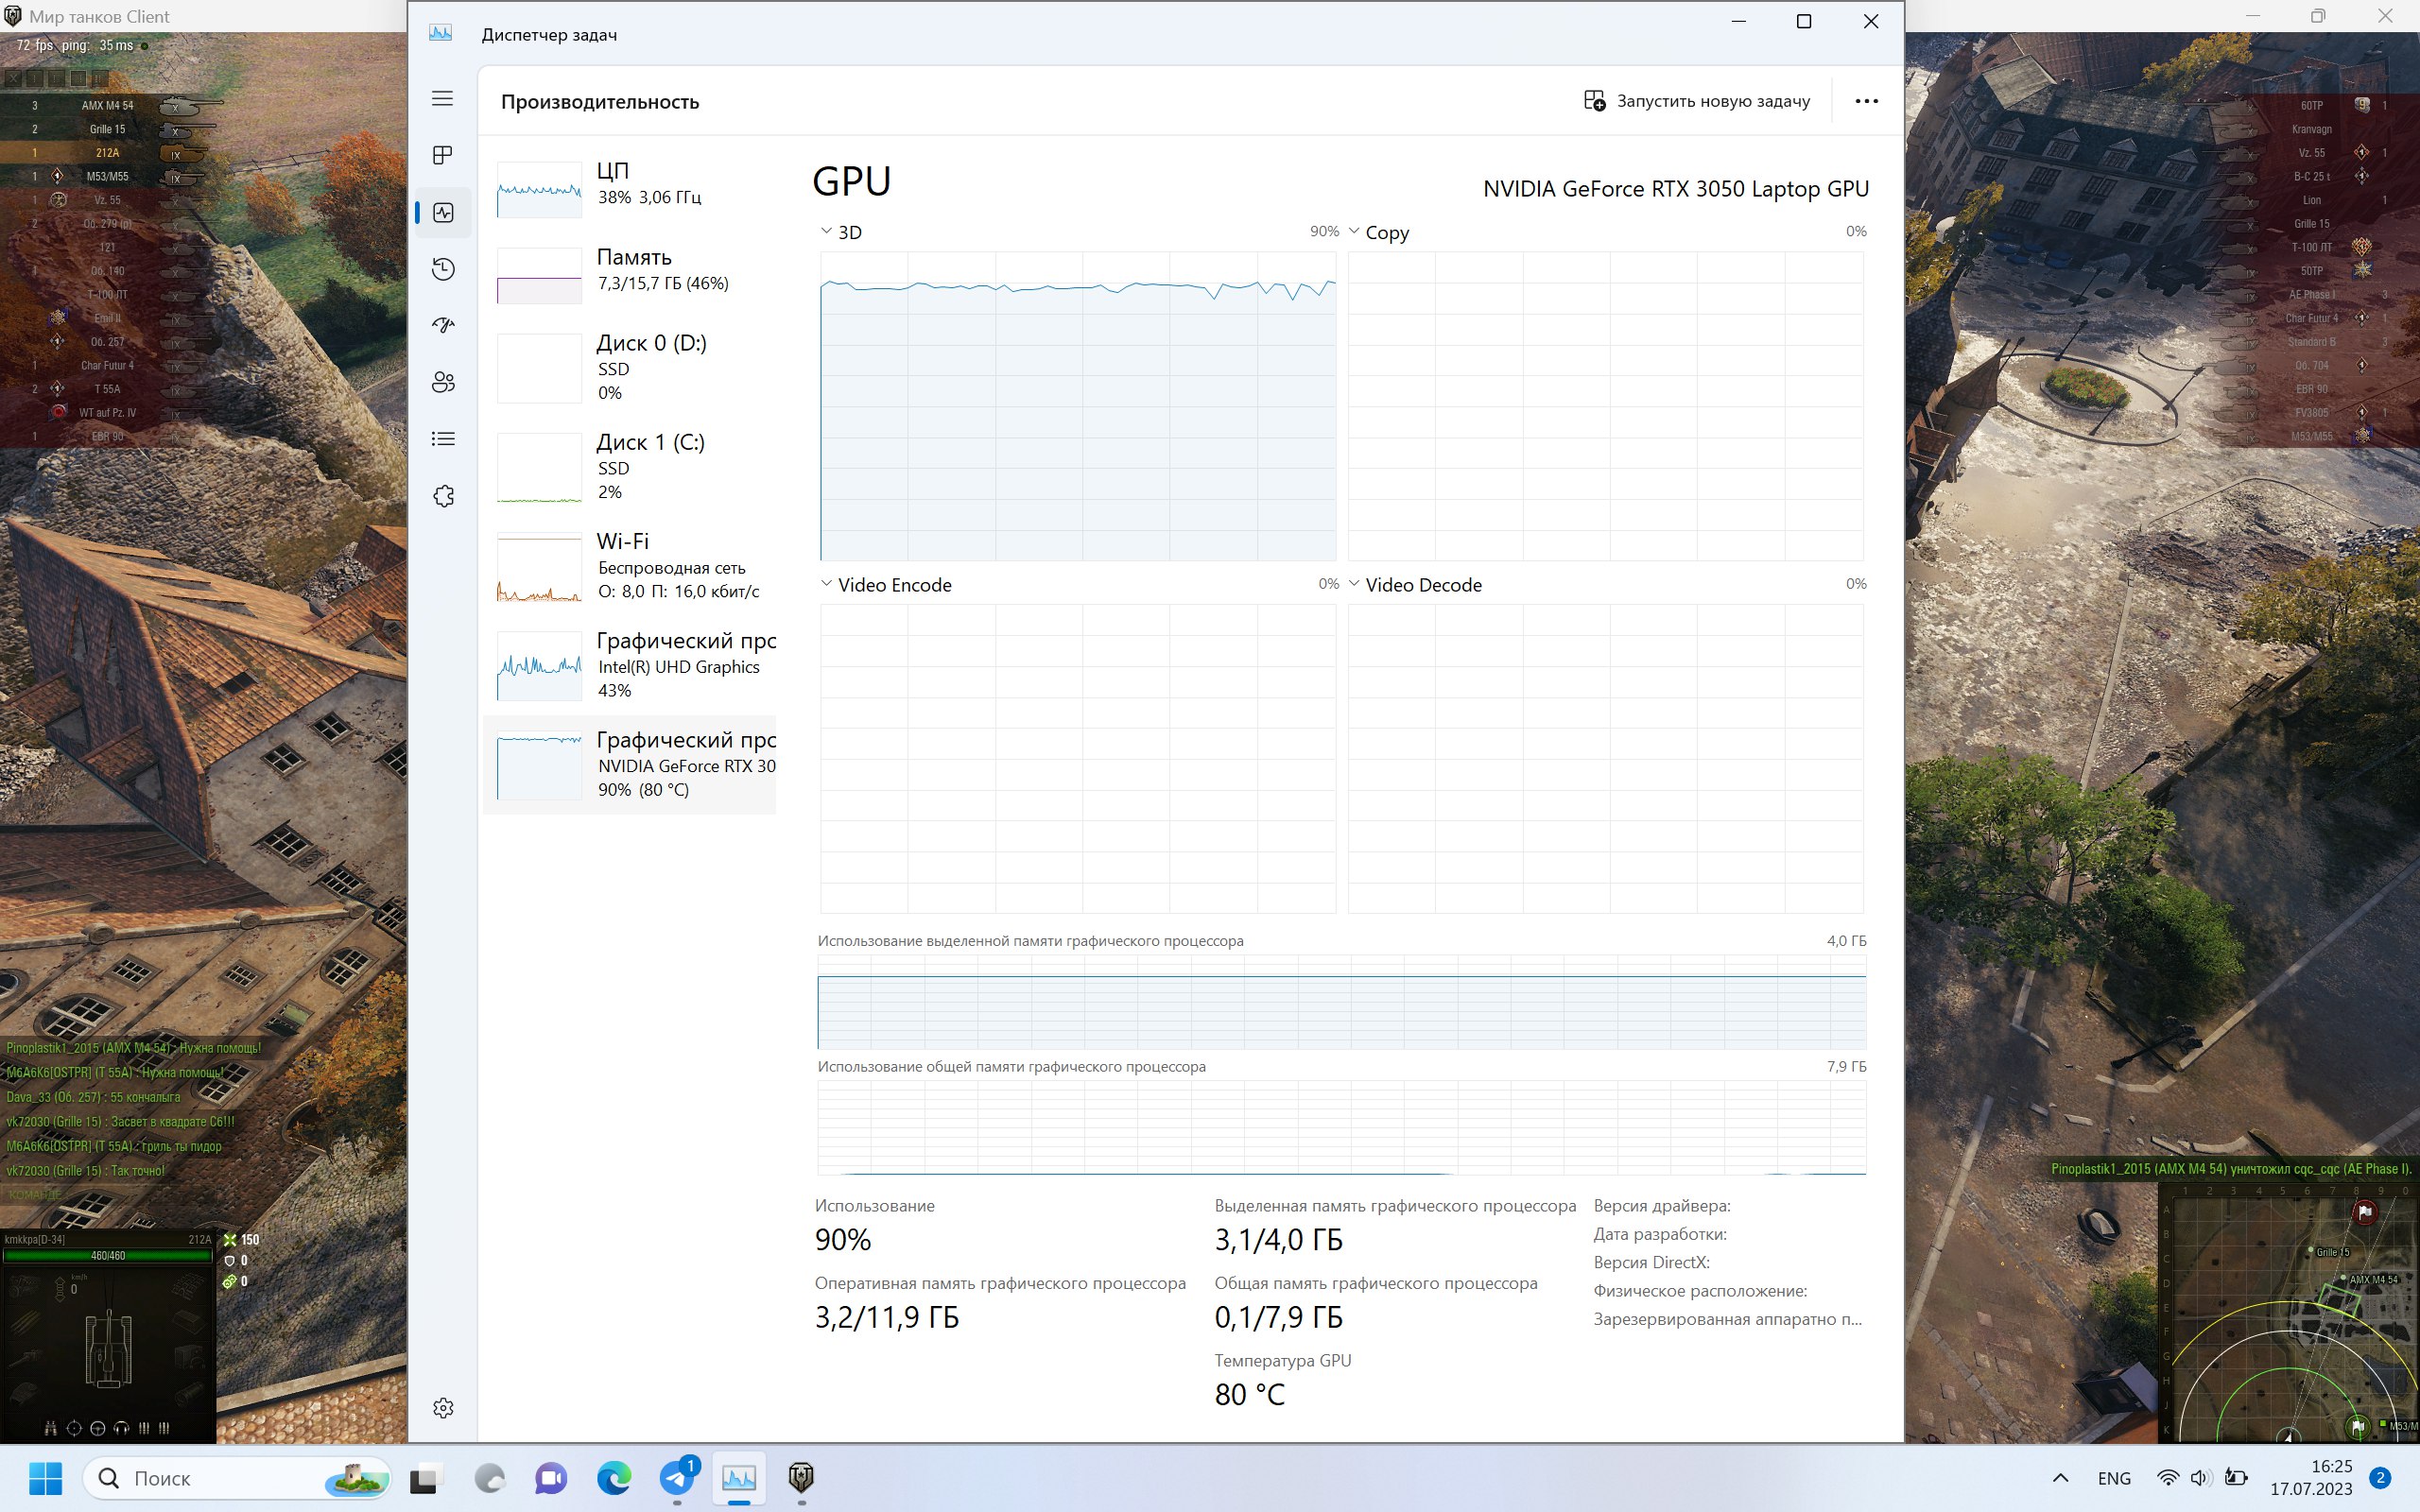Click the '3,1/4,0 ГБ' dedicated memory value
The height and width of the screenshot is (1512, 2420).
(x=1278, y=1240)
